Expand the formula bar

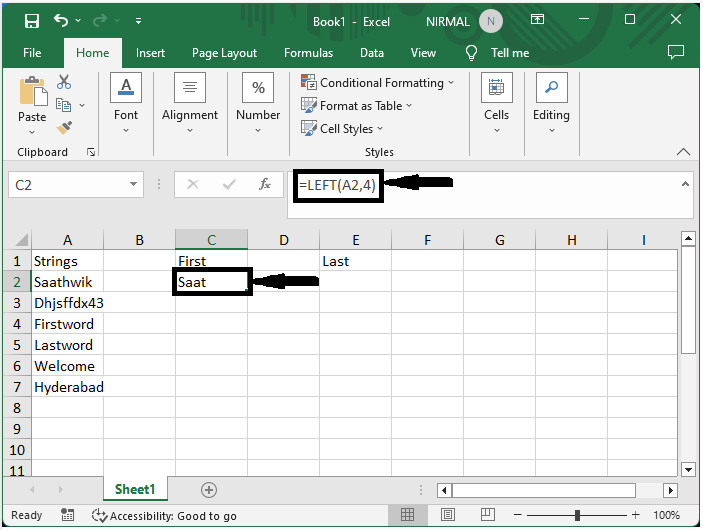[685, 184]
